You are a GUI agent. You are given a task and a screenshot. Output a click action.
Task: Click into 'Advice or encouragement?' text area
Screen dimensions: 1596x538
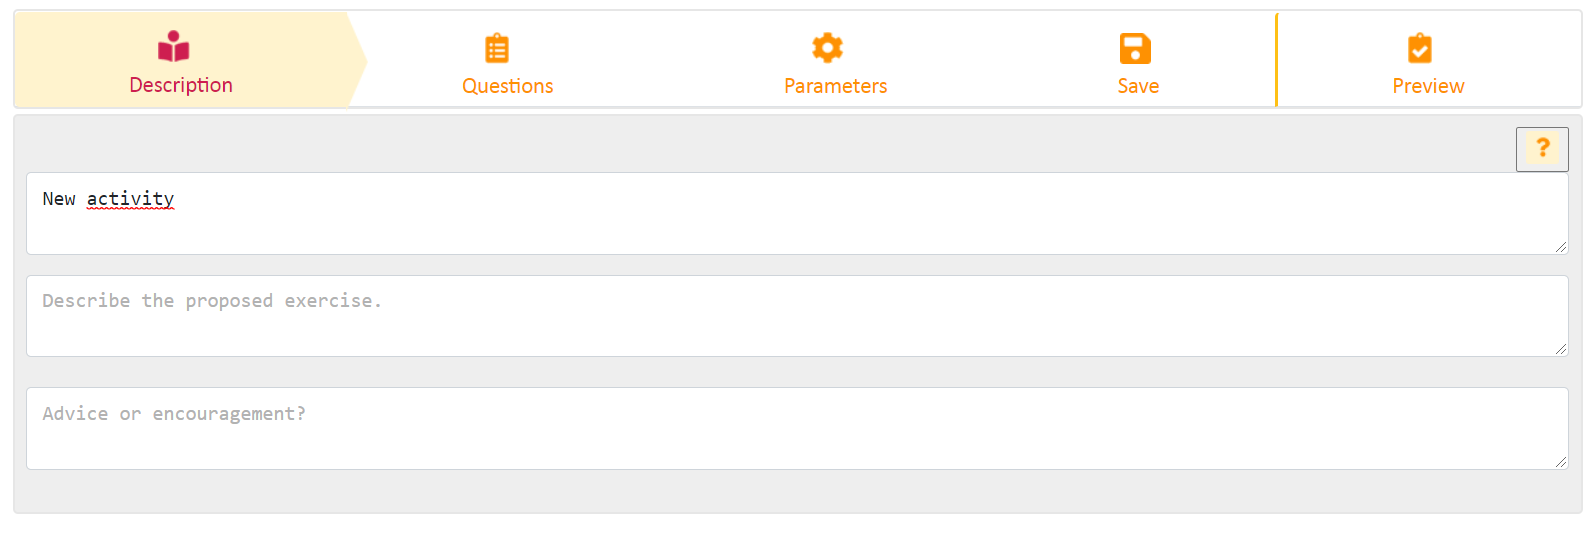pyautogui.click(x=797, y=428)
